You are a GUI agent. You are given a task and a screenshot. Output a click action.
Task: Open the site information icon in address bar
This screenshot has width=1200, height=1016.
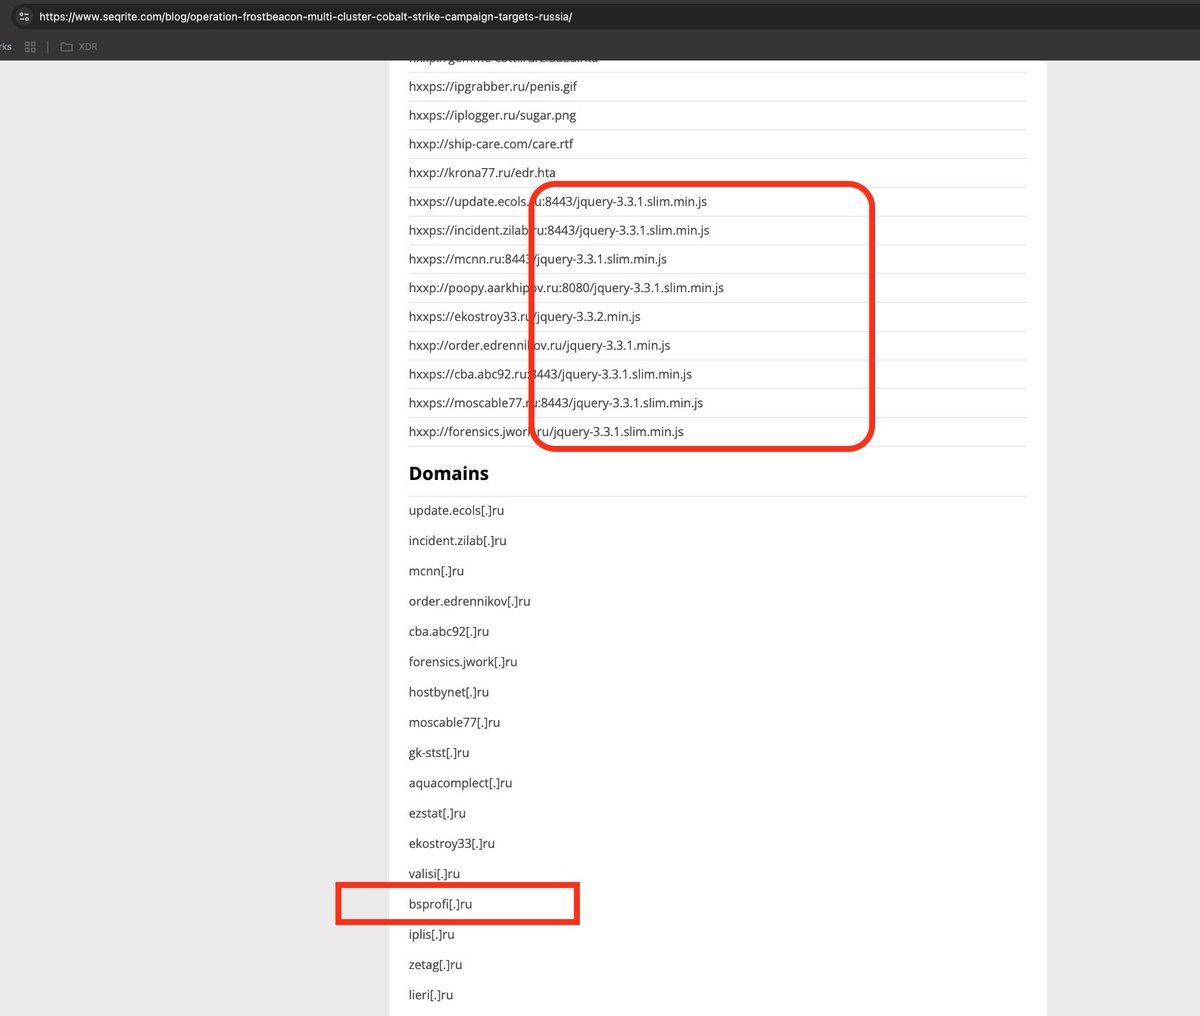25,16
